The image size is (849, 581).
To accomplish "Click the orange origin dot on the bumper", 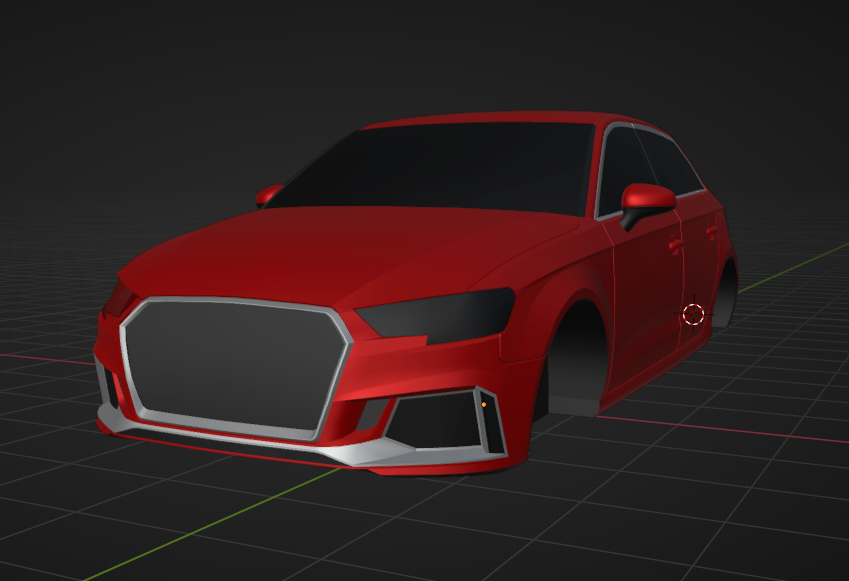I will pos(484,404).
